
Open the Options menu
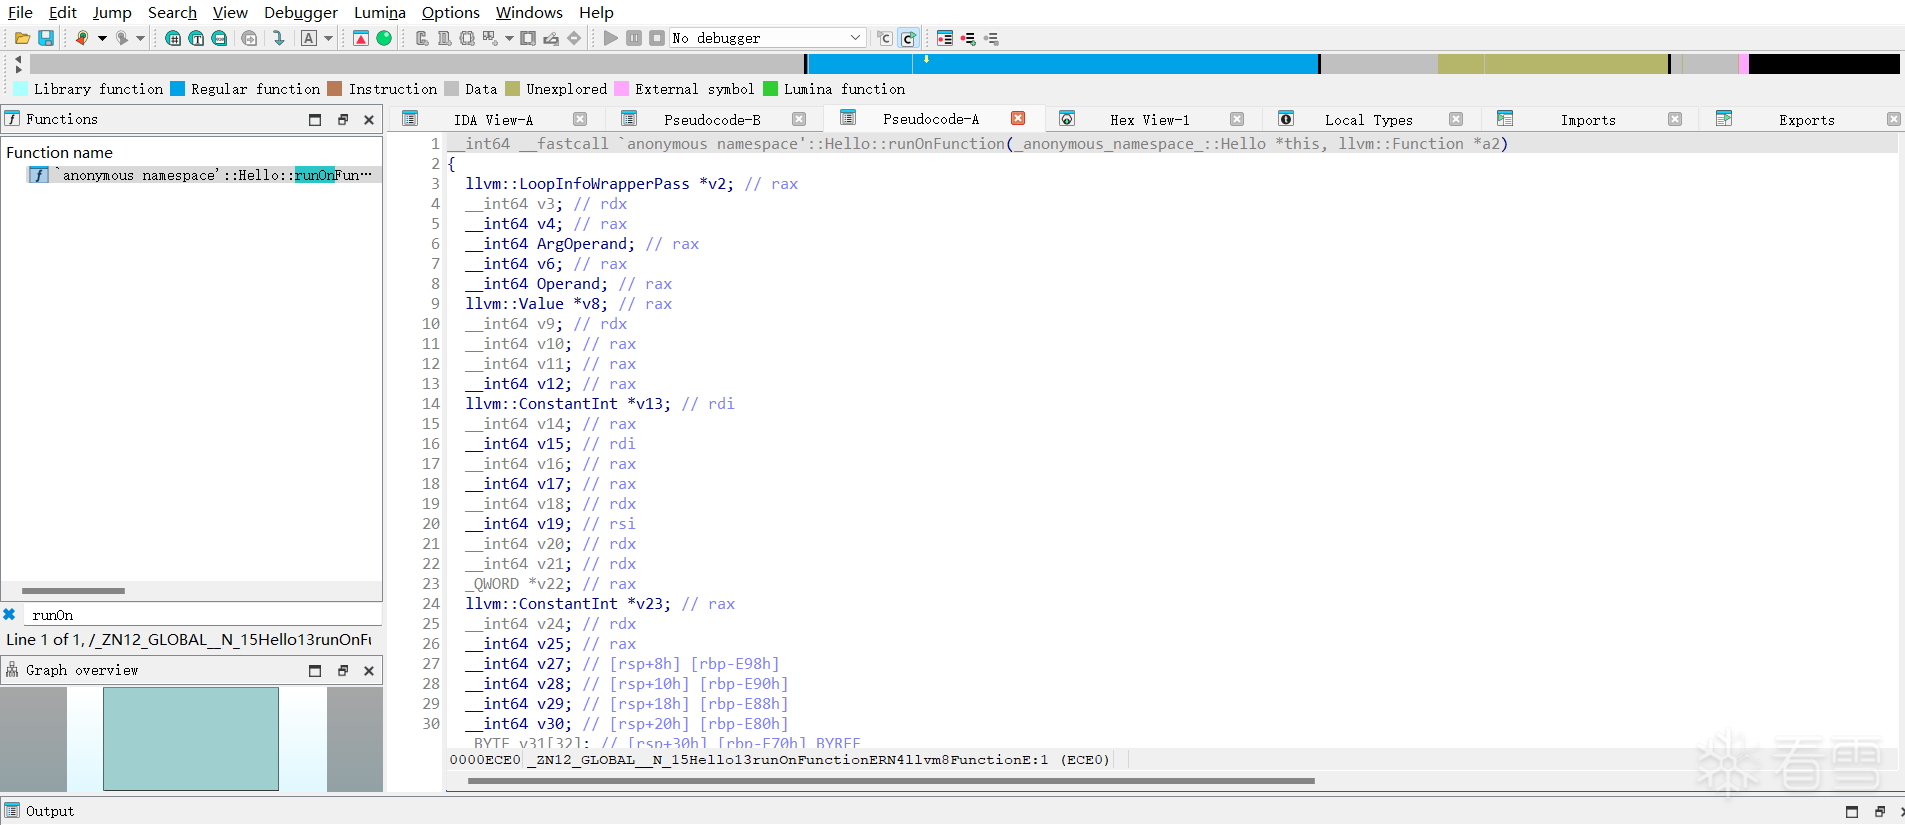[451, 12]
